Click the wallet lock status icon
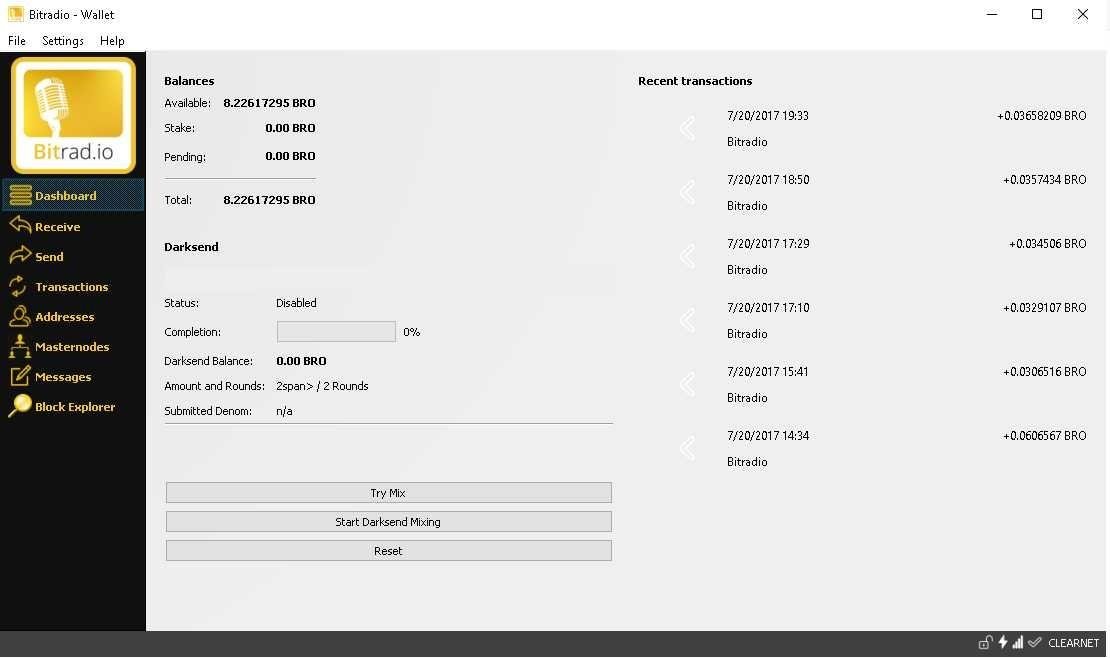 pos(985,642)
